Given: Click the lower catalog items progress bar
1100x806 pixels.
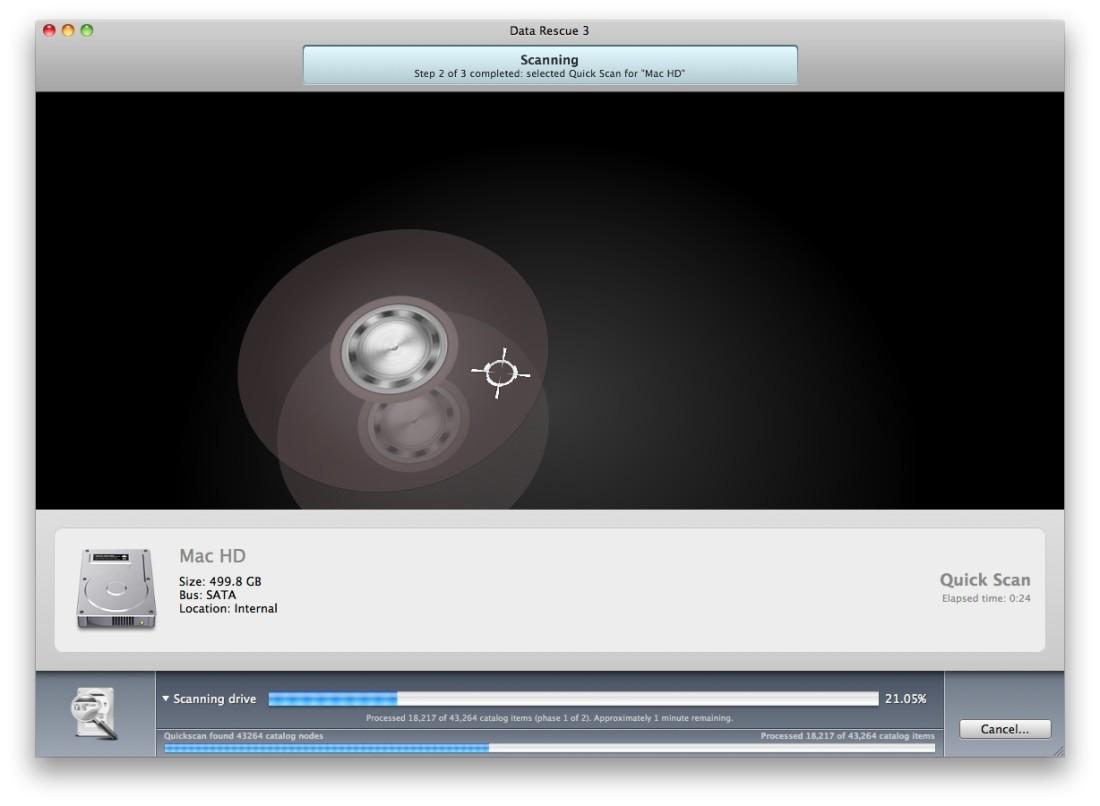Looking at the screenshot, I should [549, 748].
